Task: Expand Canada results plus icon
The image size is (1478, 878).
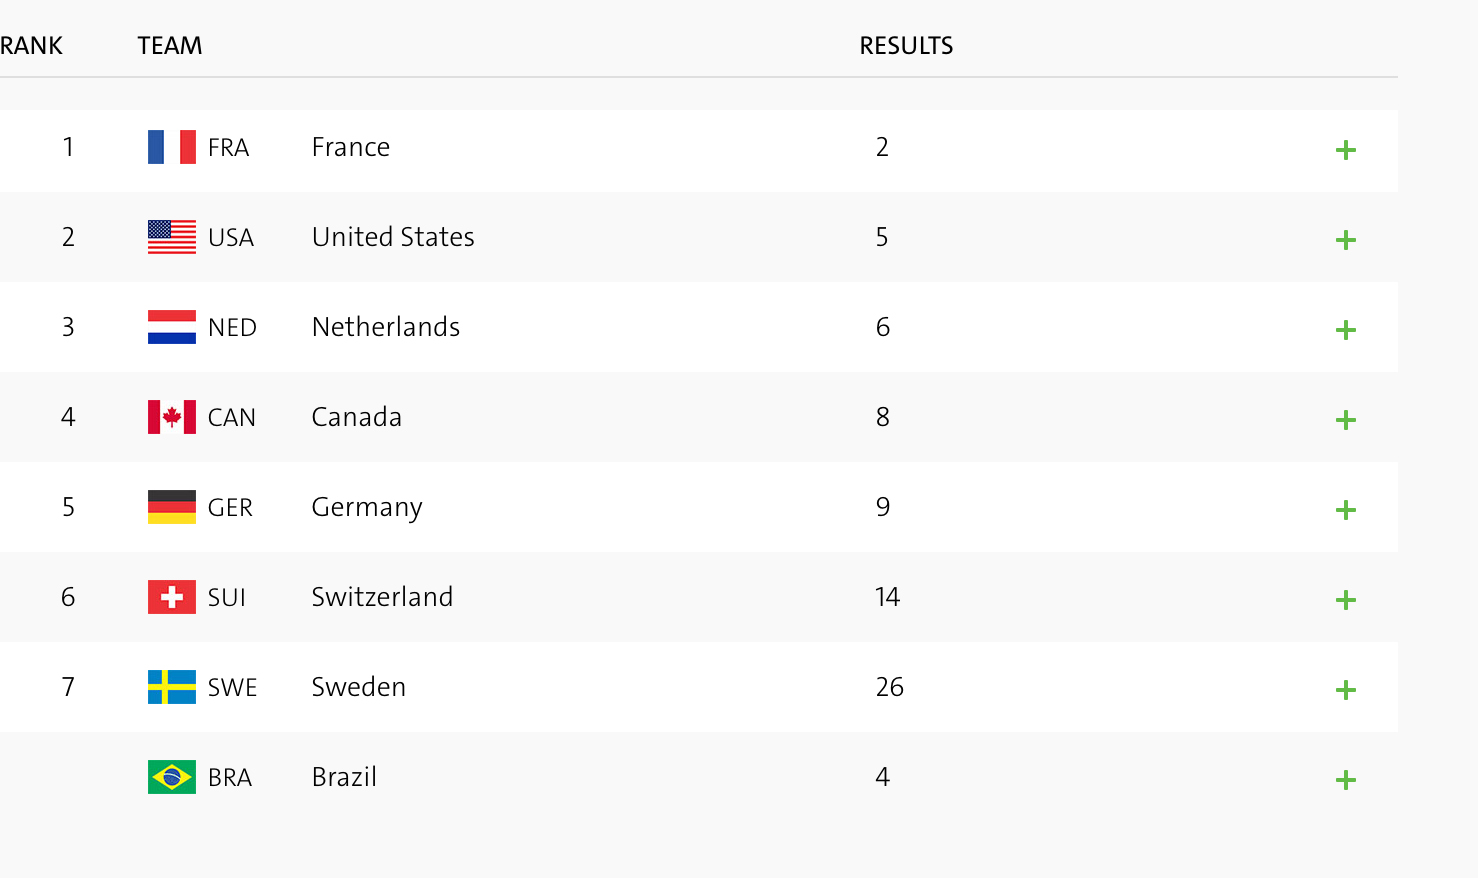Action: (x=1346, y=420)
